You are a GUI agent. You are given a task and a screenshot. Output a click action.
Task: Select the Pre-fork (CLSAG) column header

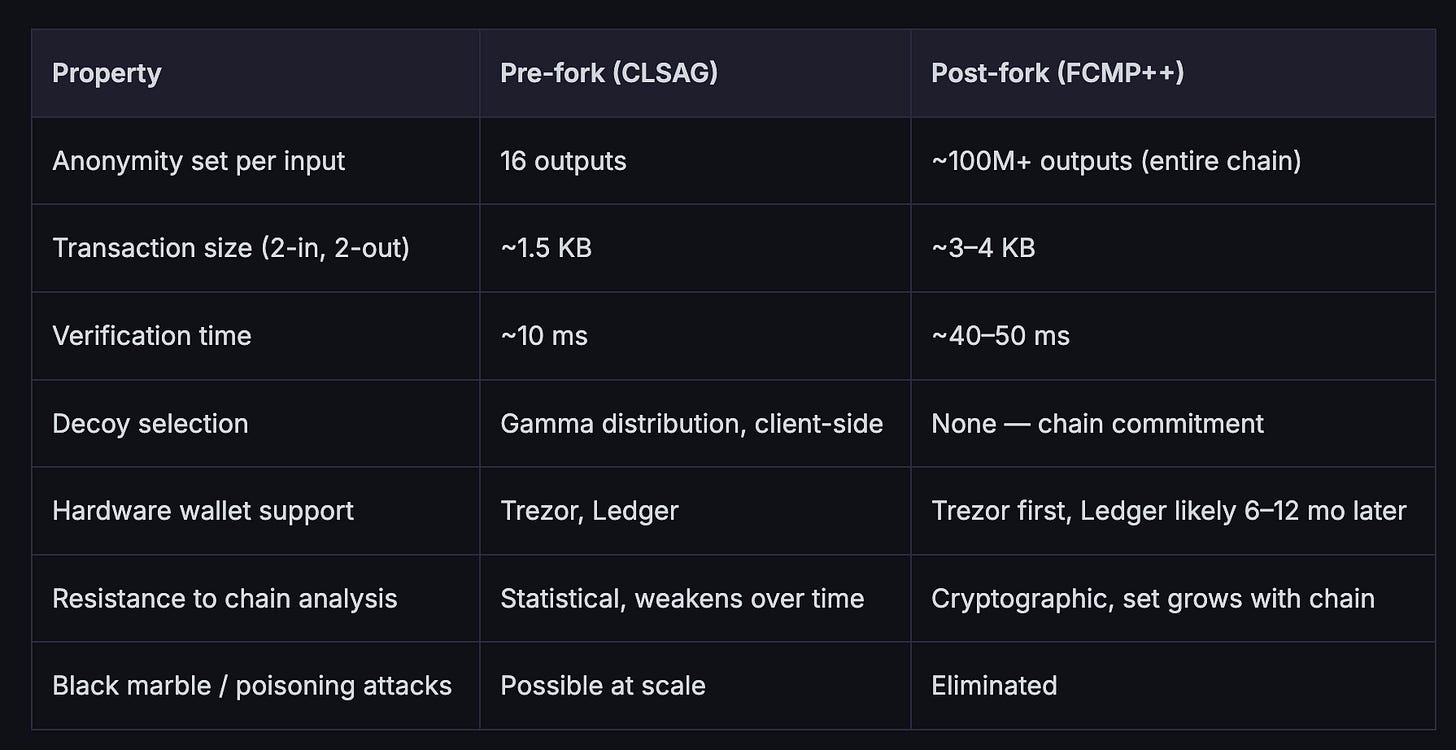(x=609, y=74)
